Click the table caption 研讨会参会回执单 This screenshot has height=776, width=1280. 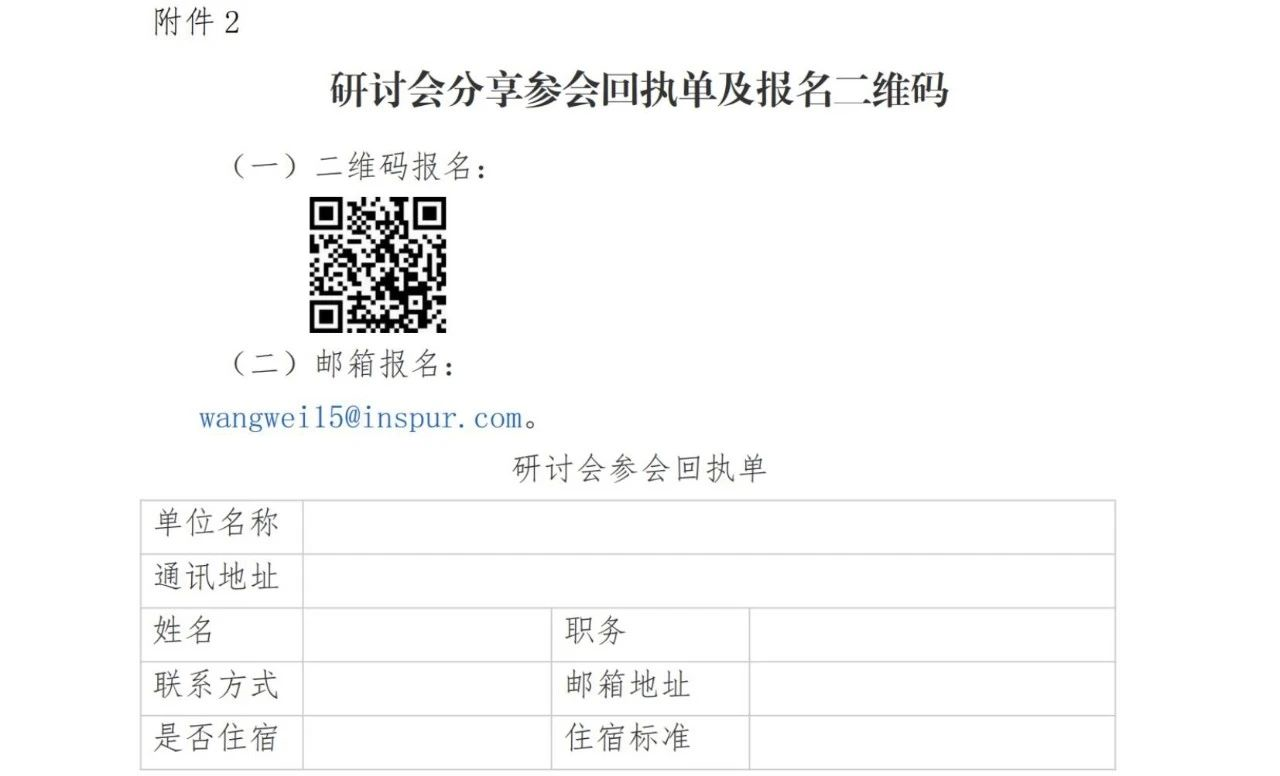click(639, 469)
